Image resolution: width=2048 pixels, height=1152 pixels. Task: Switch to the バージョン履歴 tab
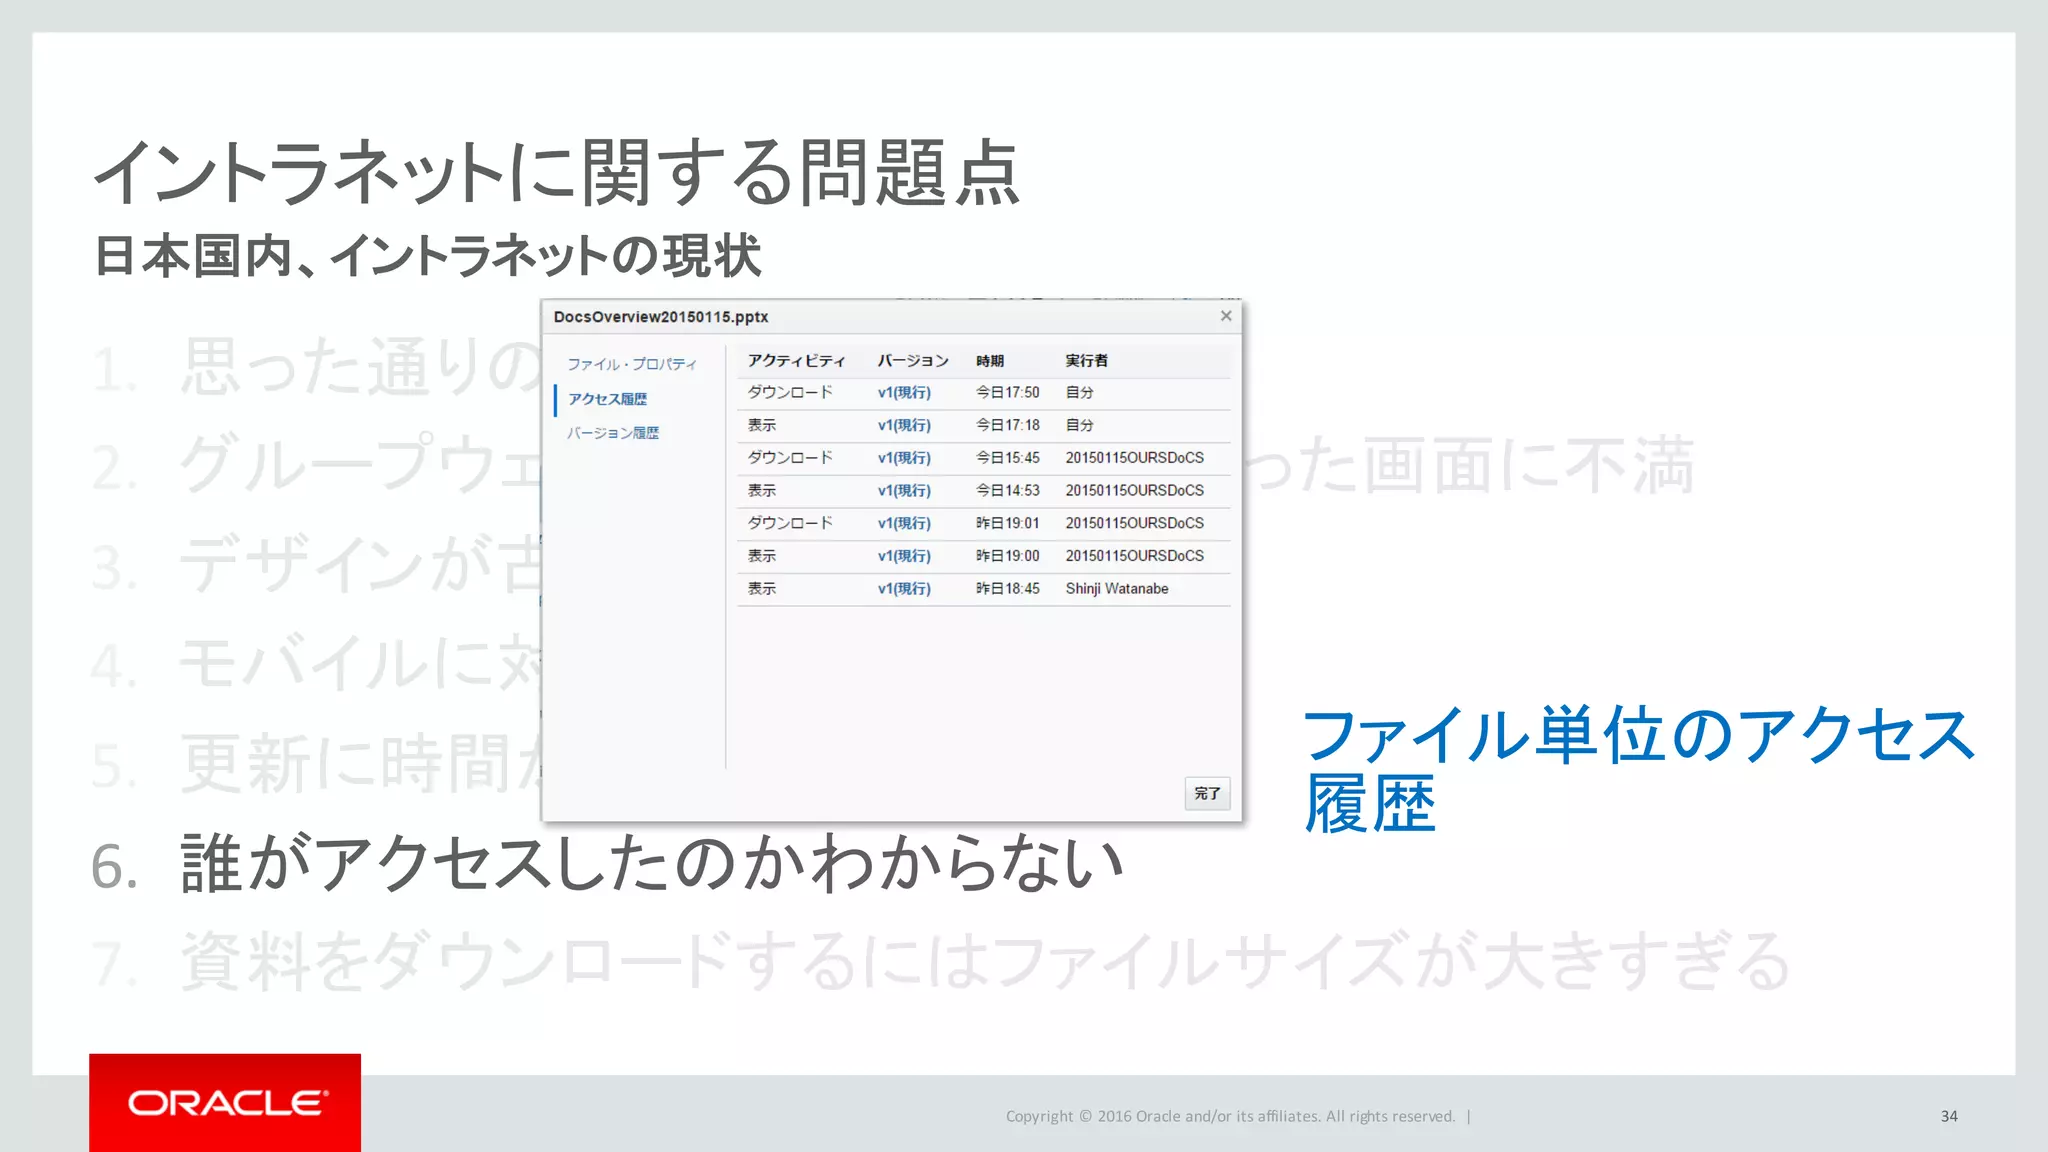613,433
